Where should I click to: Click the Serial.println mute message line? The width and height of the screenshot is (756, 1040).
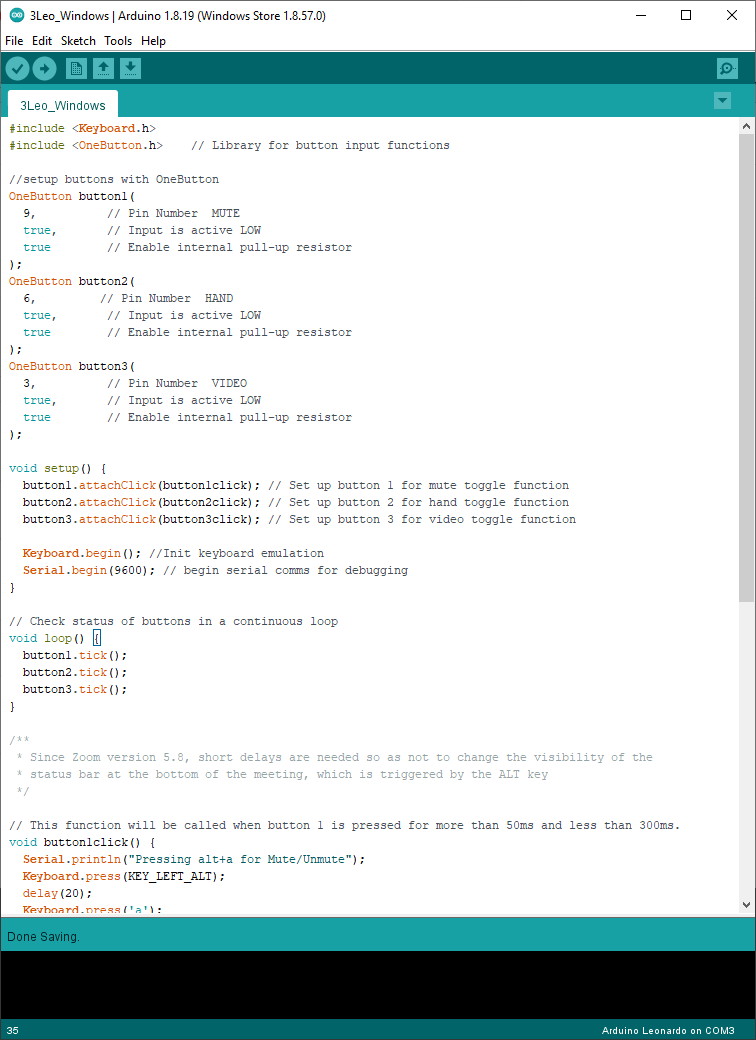pyautogui.click(x=194, y=860)
